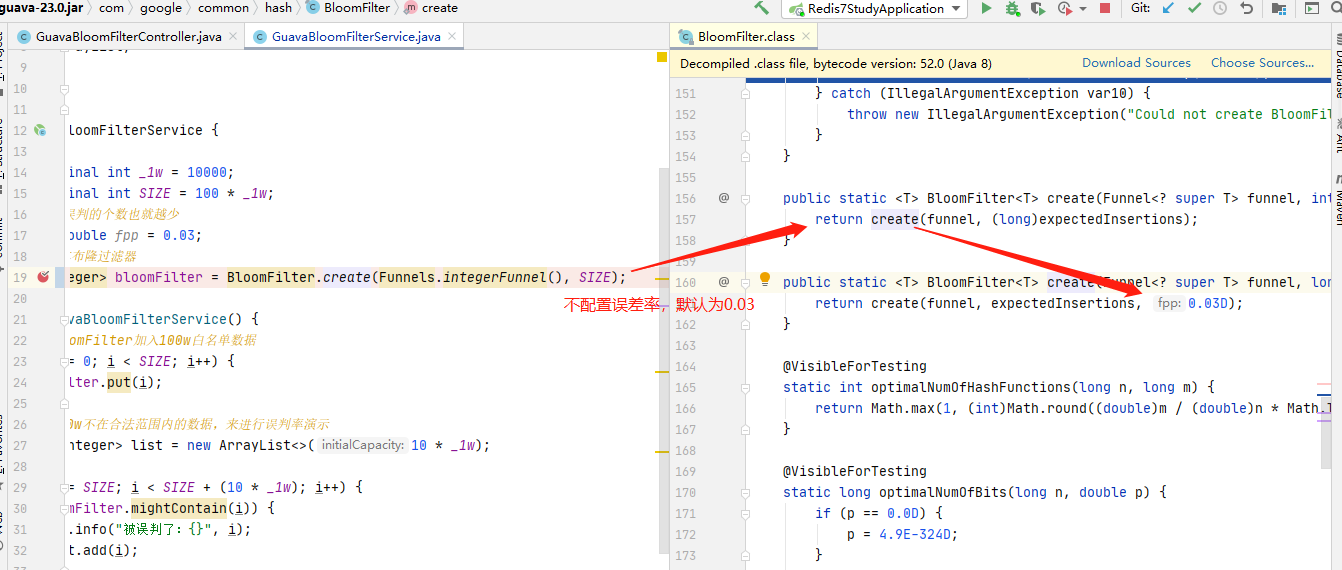
Task: Close the GuavaBloomFilterController.java tab
Action: (x=233, y=37)
